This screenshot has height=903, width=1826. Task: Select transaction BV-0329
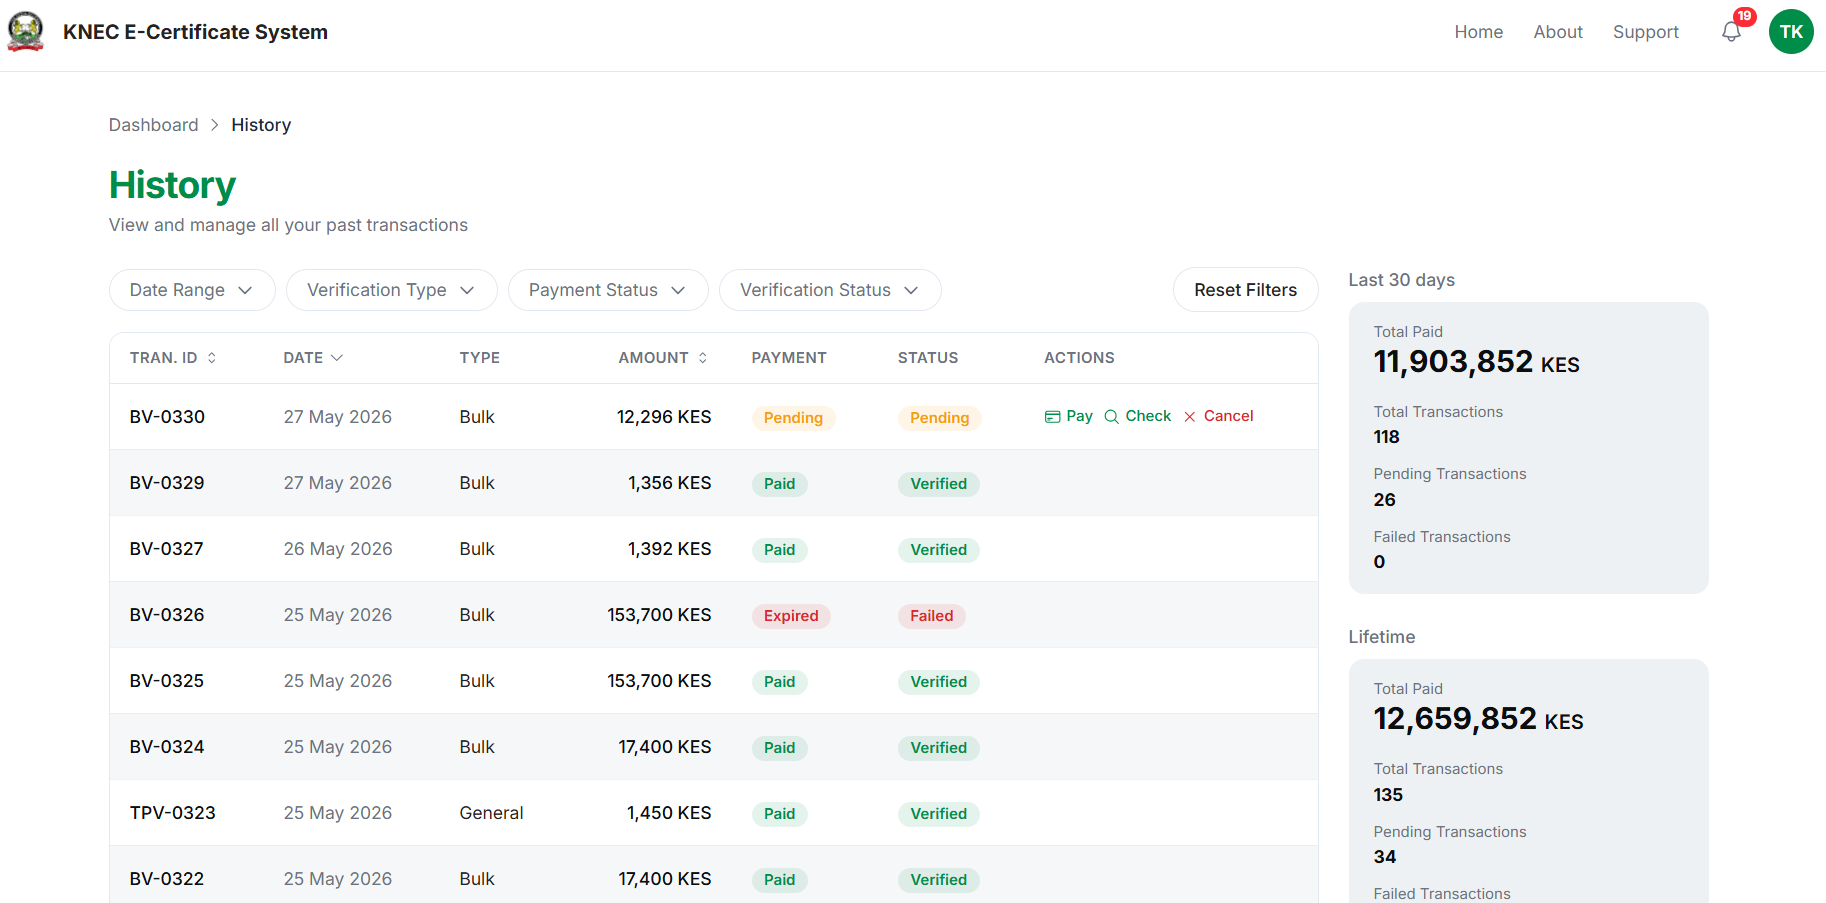[x=167, y=483]
